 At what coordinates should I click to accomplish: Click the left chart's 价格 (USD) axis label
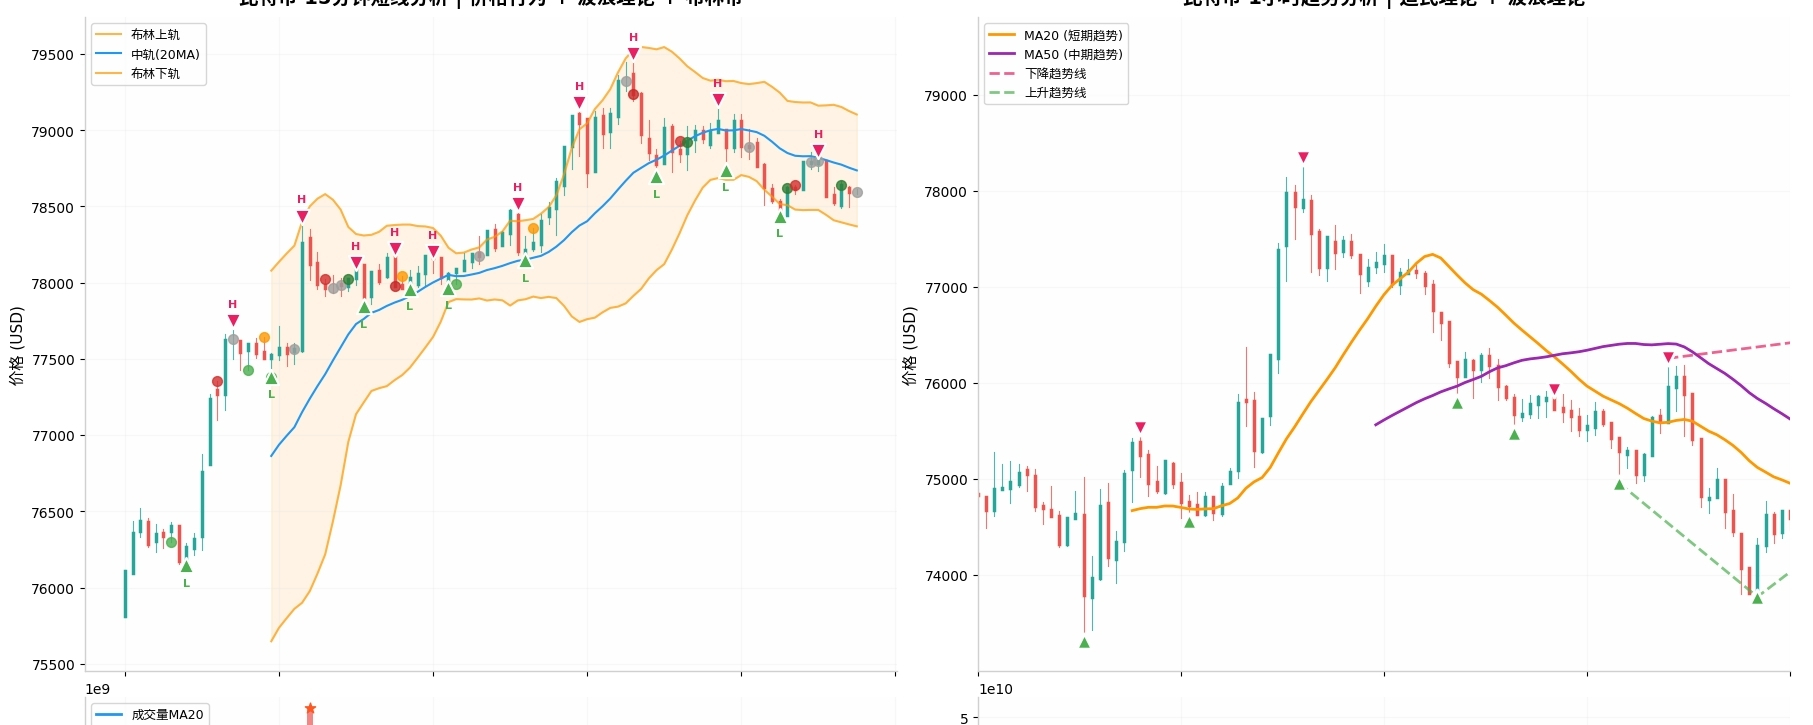16,346
